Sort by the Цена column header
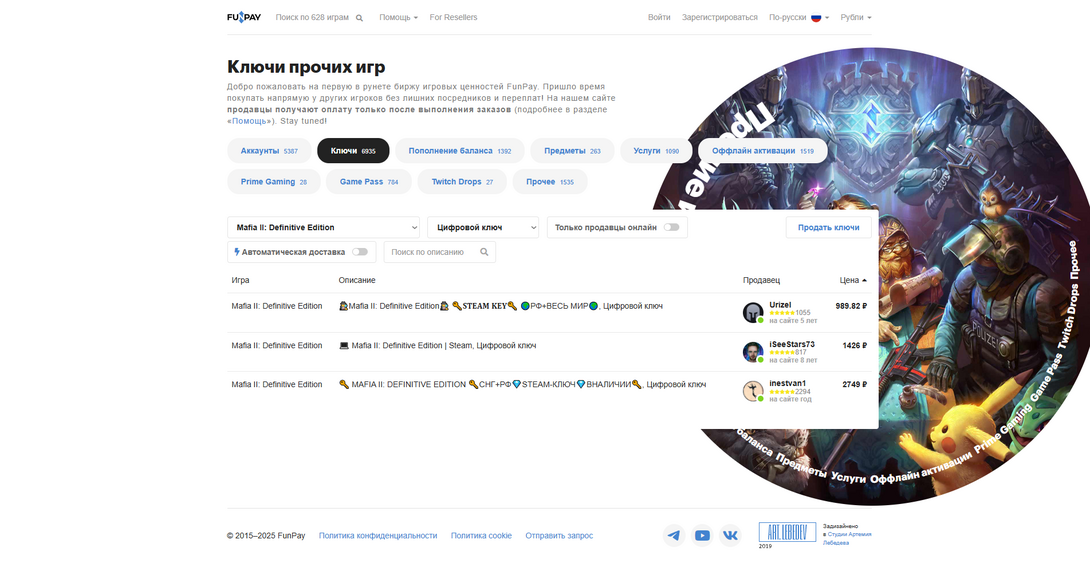The height and width of the screenshot is (563, 1090). pos(853,280)
